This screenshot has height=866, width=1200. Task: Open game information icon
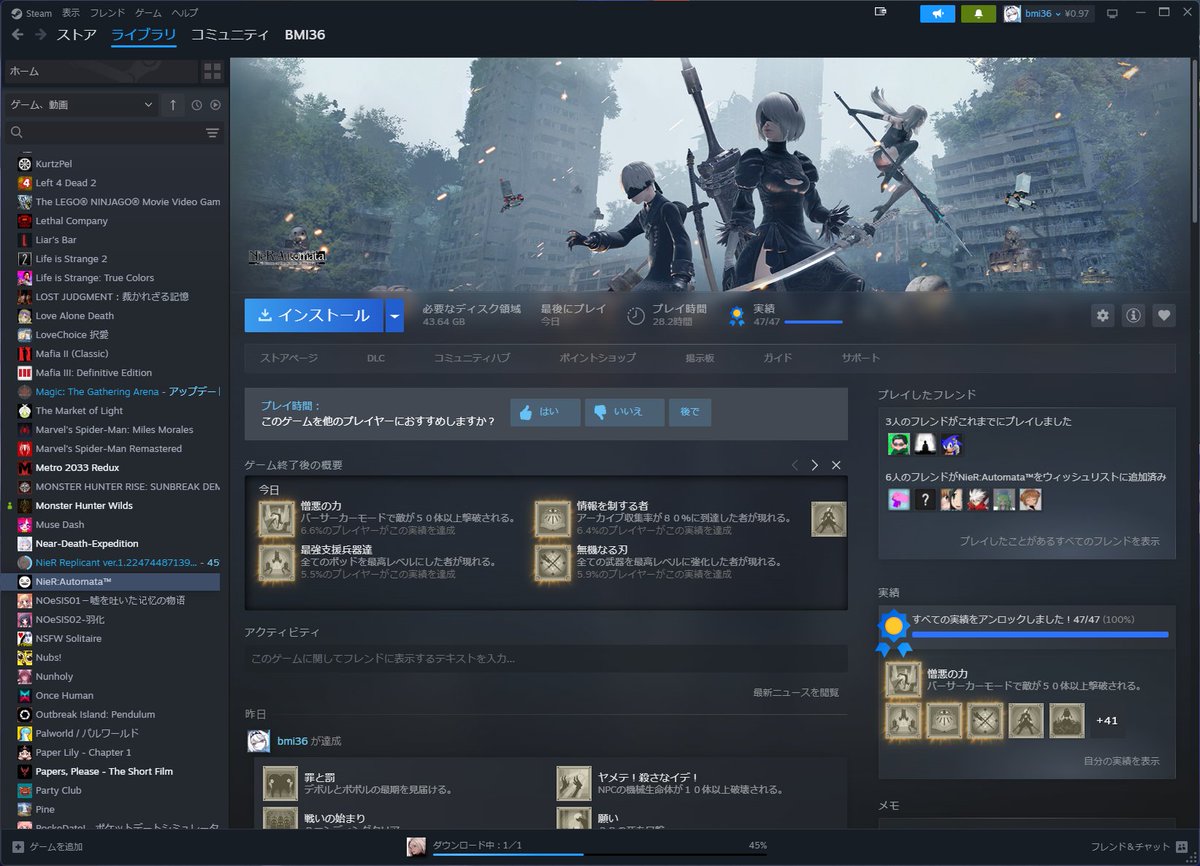pyautogui.click(x=1133, y=315)
